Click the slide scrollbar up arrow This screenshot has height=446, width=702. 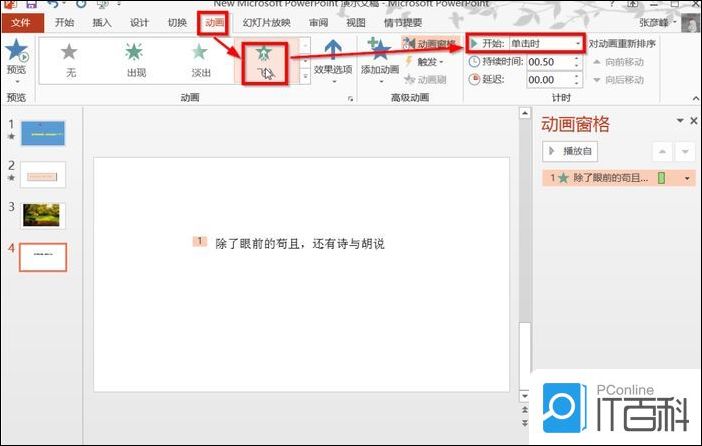(x=525, y=113)
